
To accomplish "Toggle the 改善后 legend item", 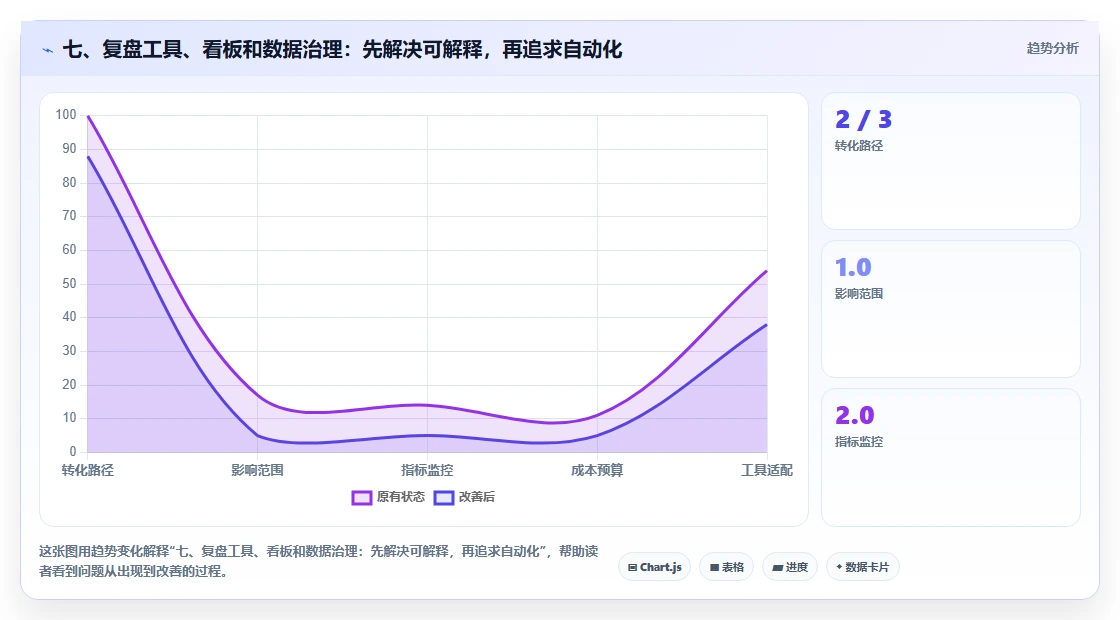I will [464, 497].
